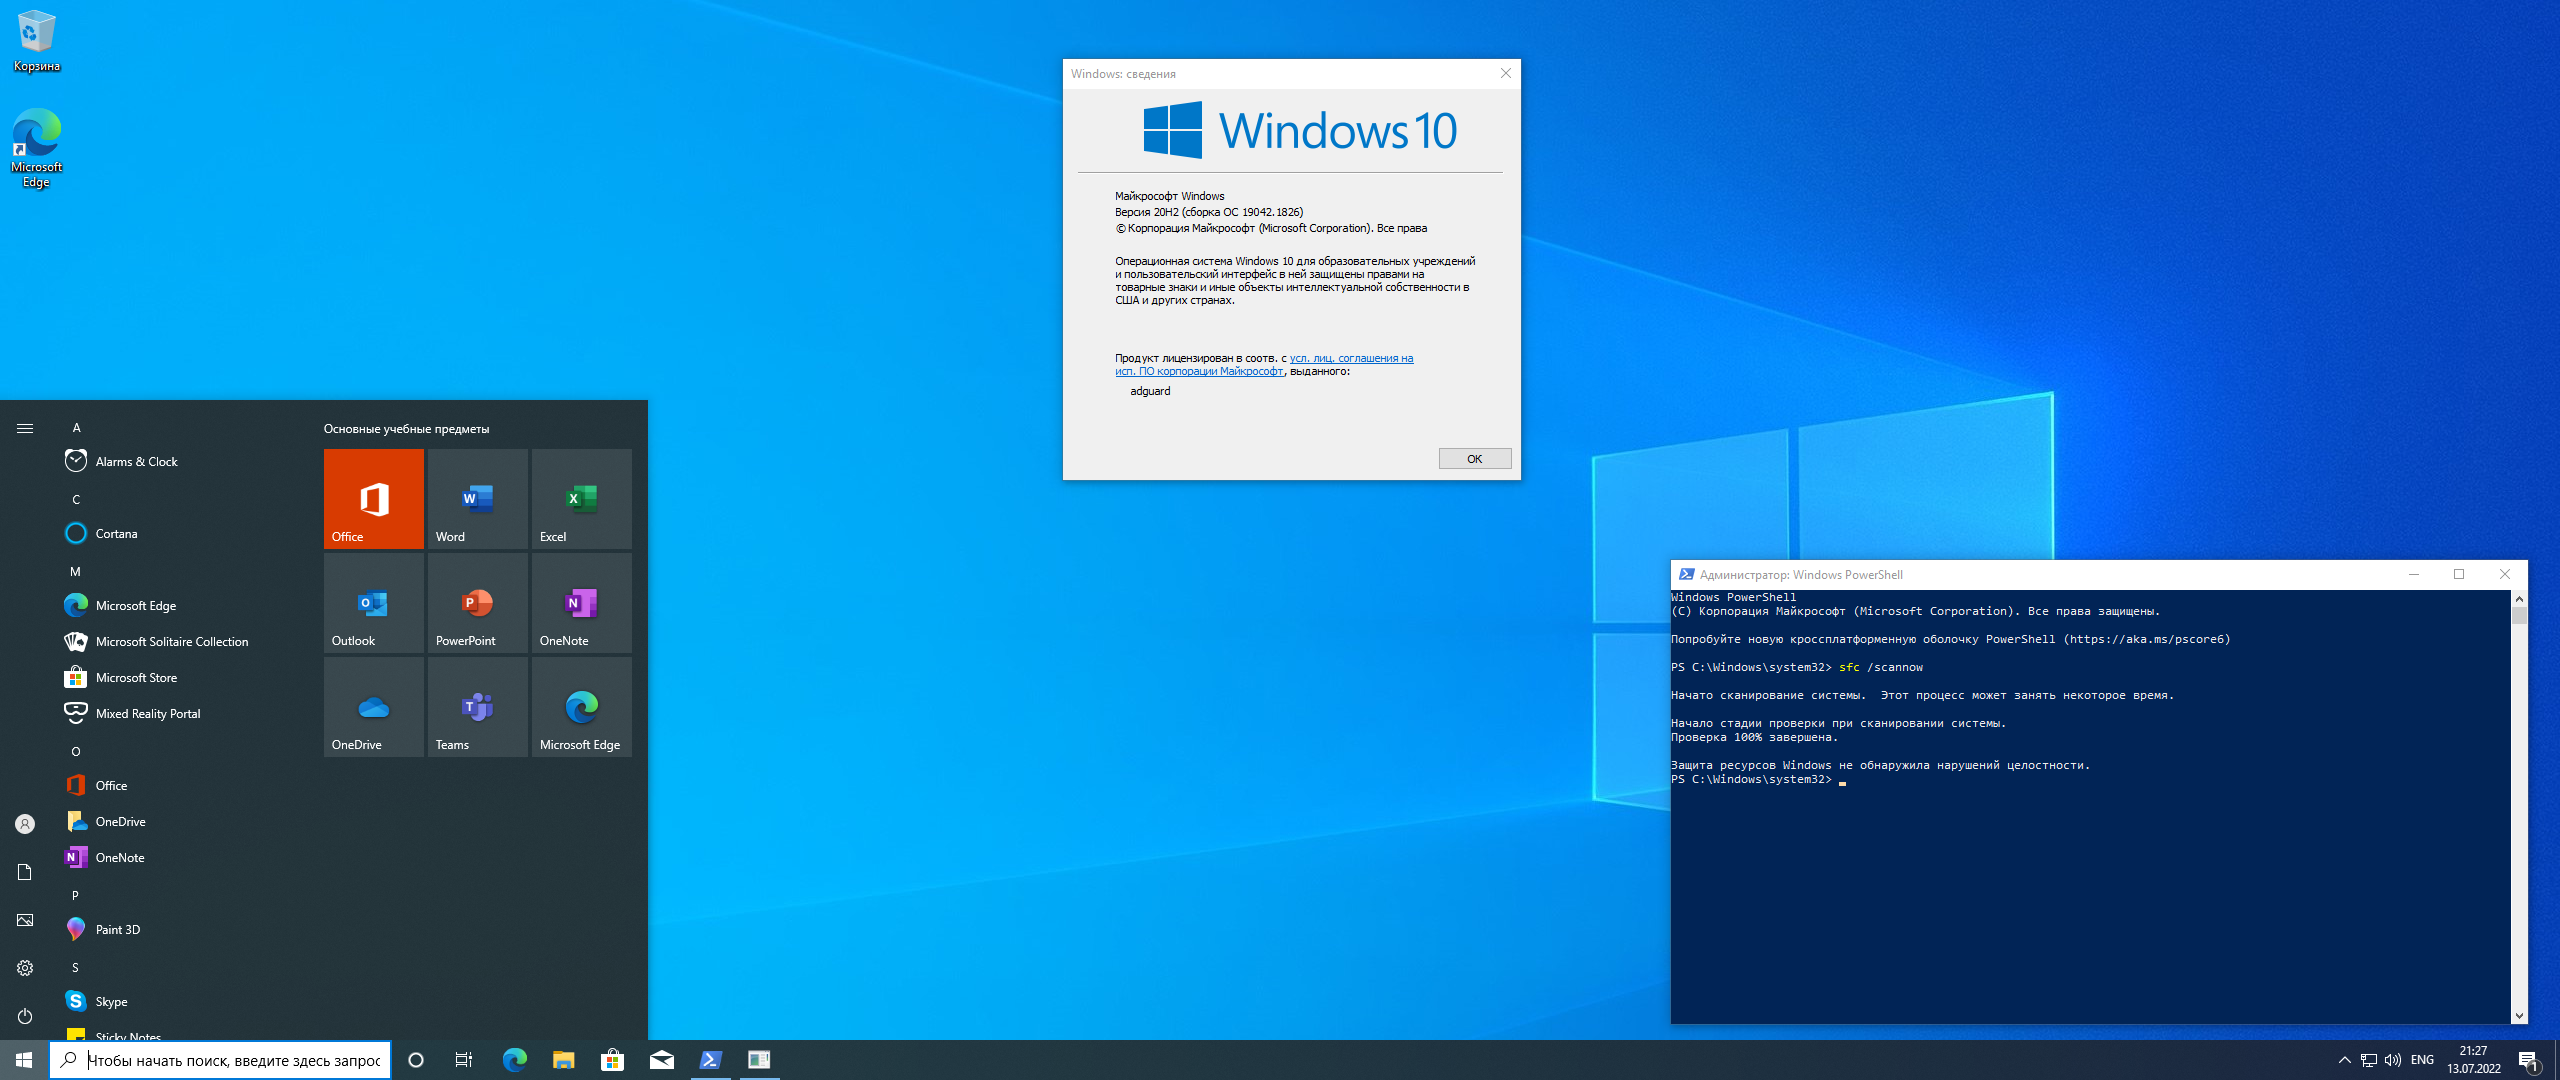Open Microsoft Edge in app list
The width and height of the screenshot is (2560, 1080).
(180, 605)
